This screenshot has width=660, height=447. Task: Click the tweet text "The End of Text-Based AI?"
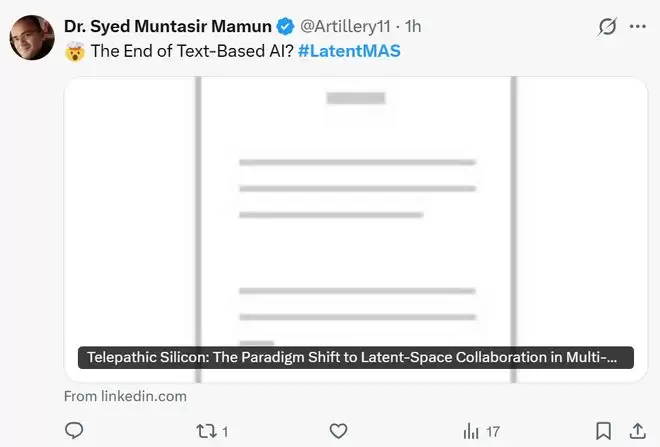pyautogui.click(x=193, y=51)
